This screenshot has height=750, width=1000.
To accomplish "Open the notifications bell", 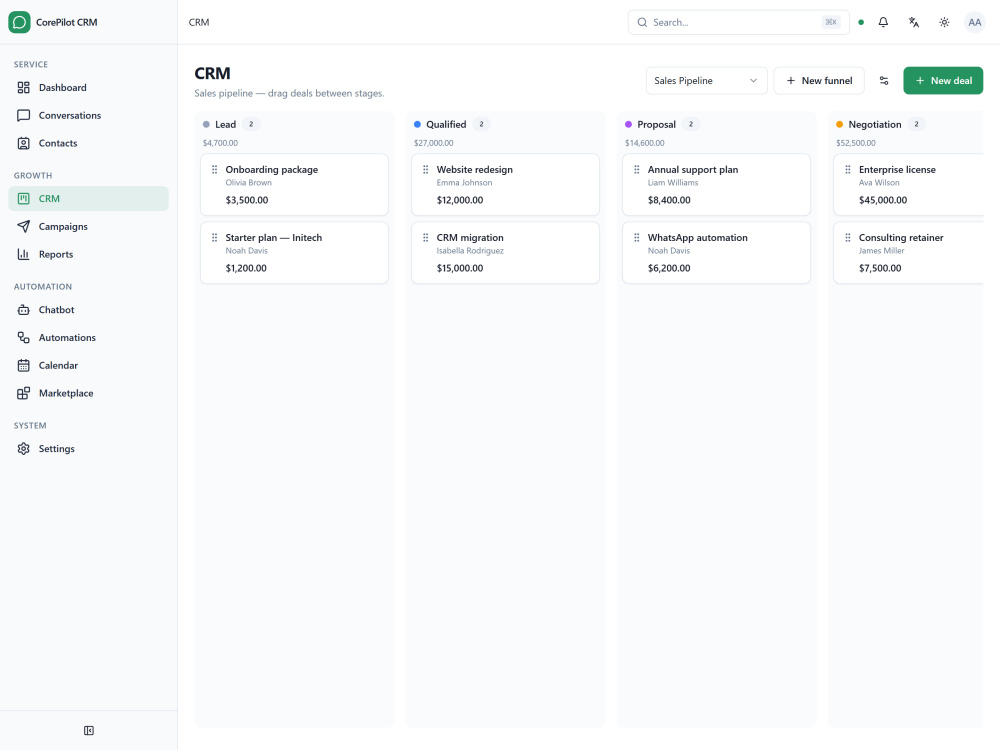I will pos(883,22).
